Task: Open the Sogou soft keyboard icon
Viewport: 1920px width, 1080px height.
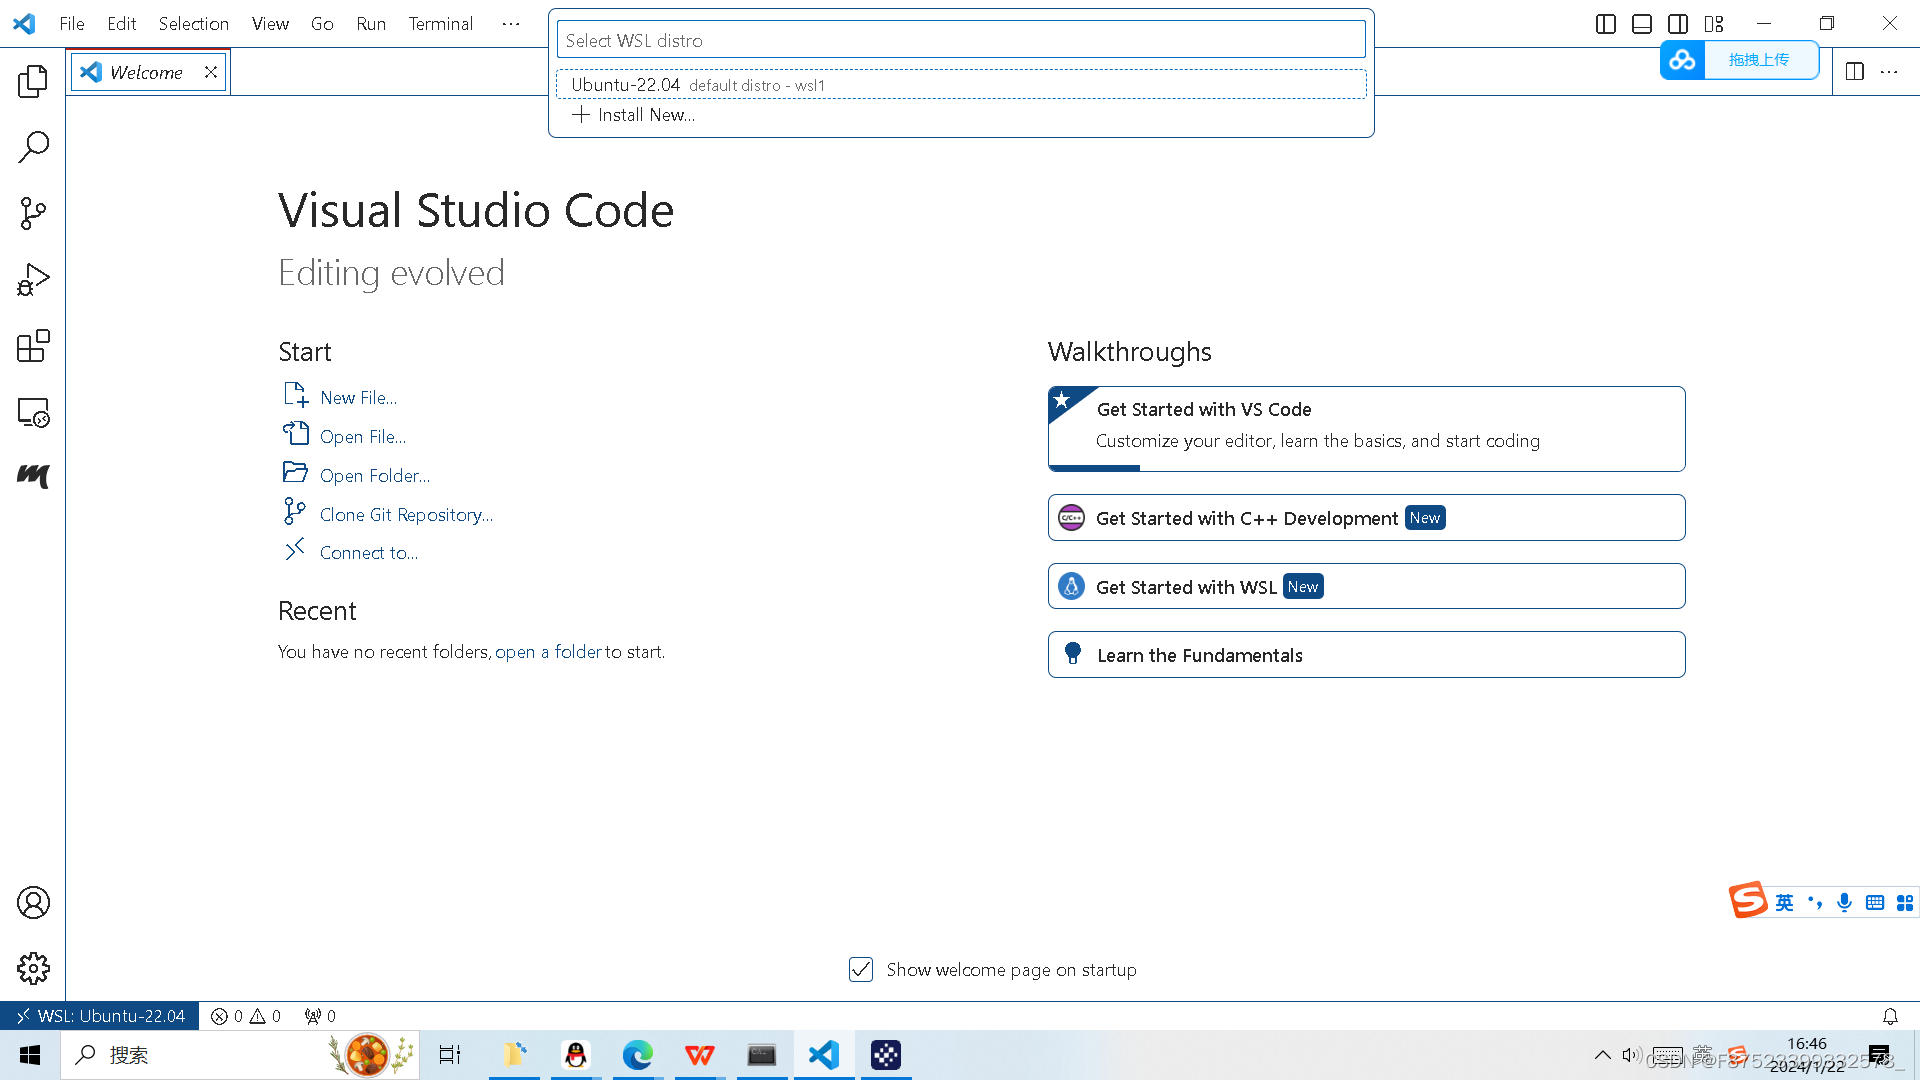Action: [x=1875, y=903]
